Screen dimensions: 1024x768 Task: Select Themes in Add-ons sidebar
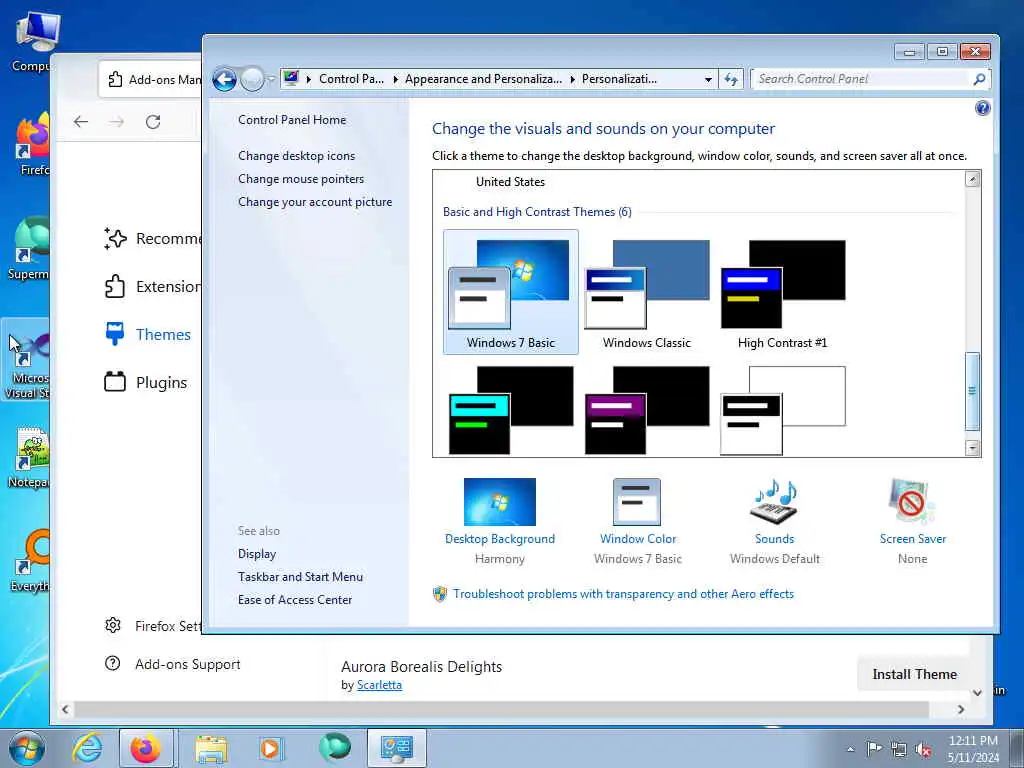[148, 334]
